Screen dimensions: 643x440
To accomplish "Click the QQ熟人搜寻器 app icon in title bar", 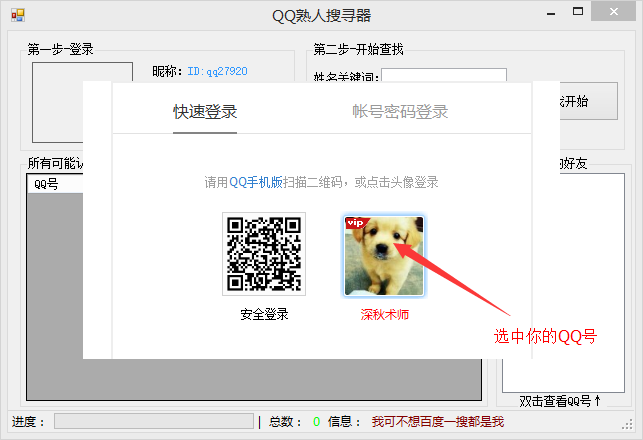I will 18,15.
